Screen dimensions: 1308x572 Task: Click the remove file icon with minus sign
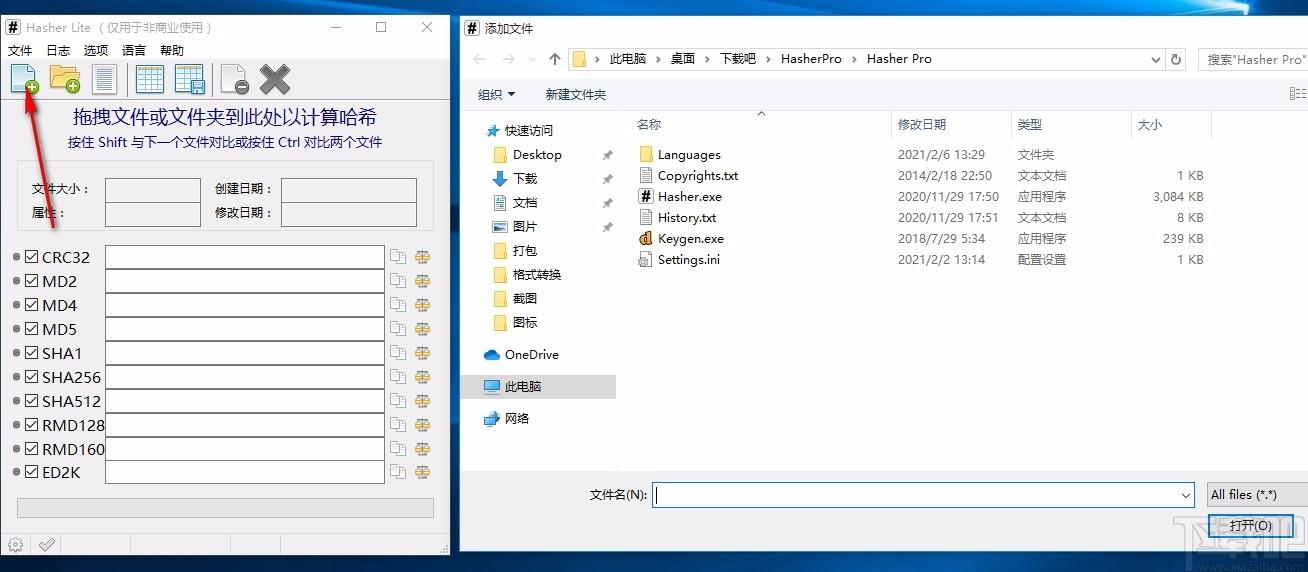235,79
